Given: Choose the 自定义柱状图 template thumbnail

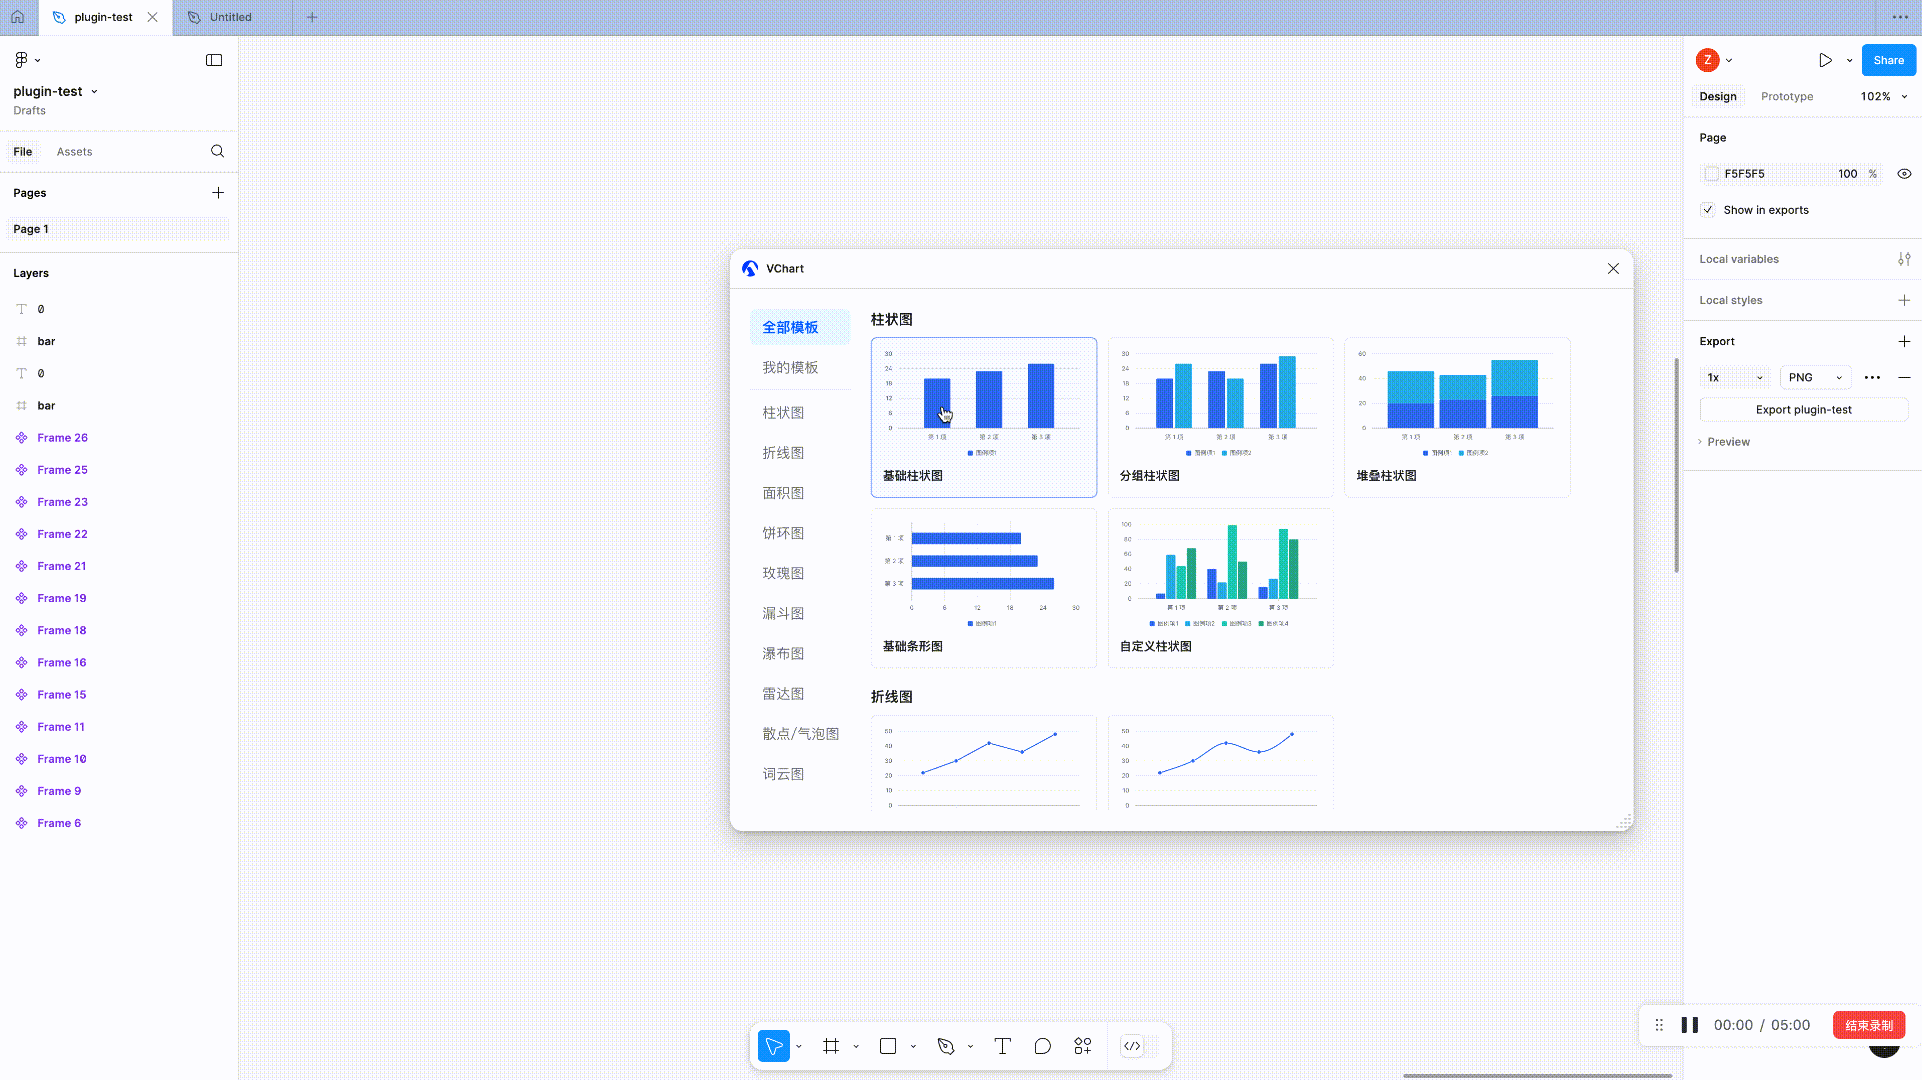Looking at the screenshot, I should pos(1220,588).
